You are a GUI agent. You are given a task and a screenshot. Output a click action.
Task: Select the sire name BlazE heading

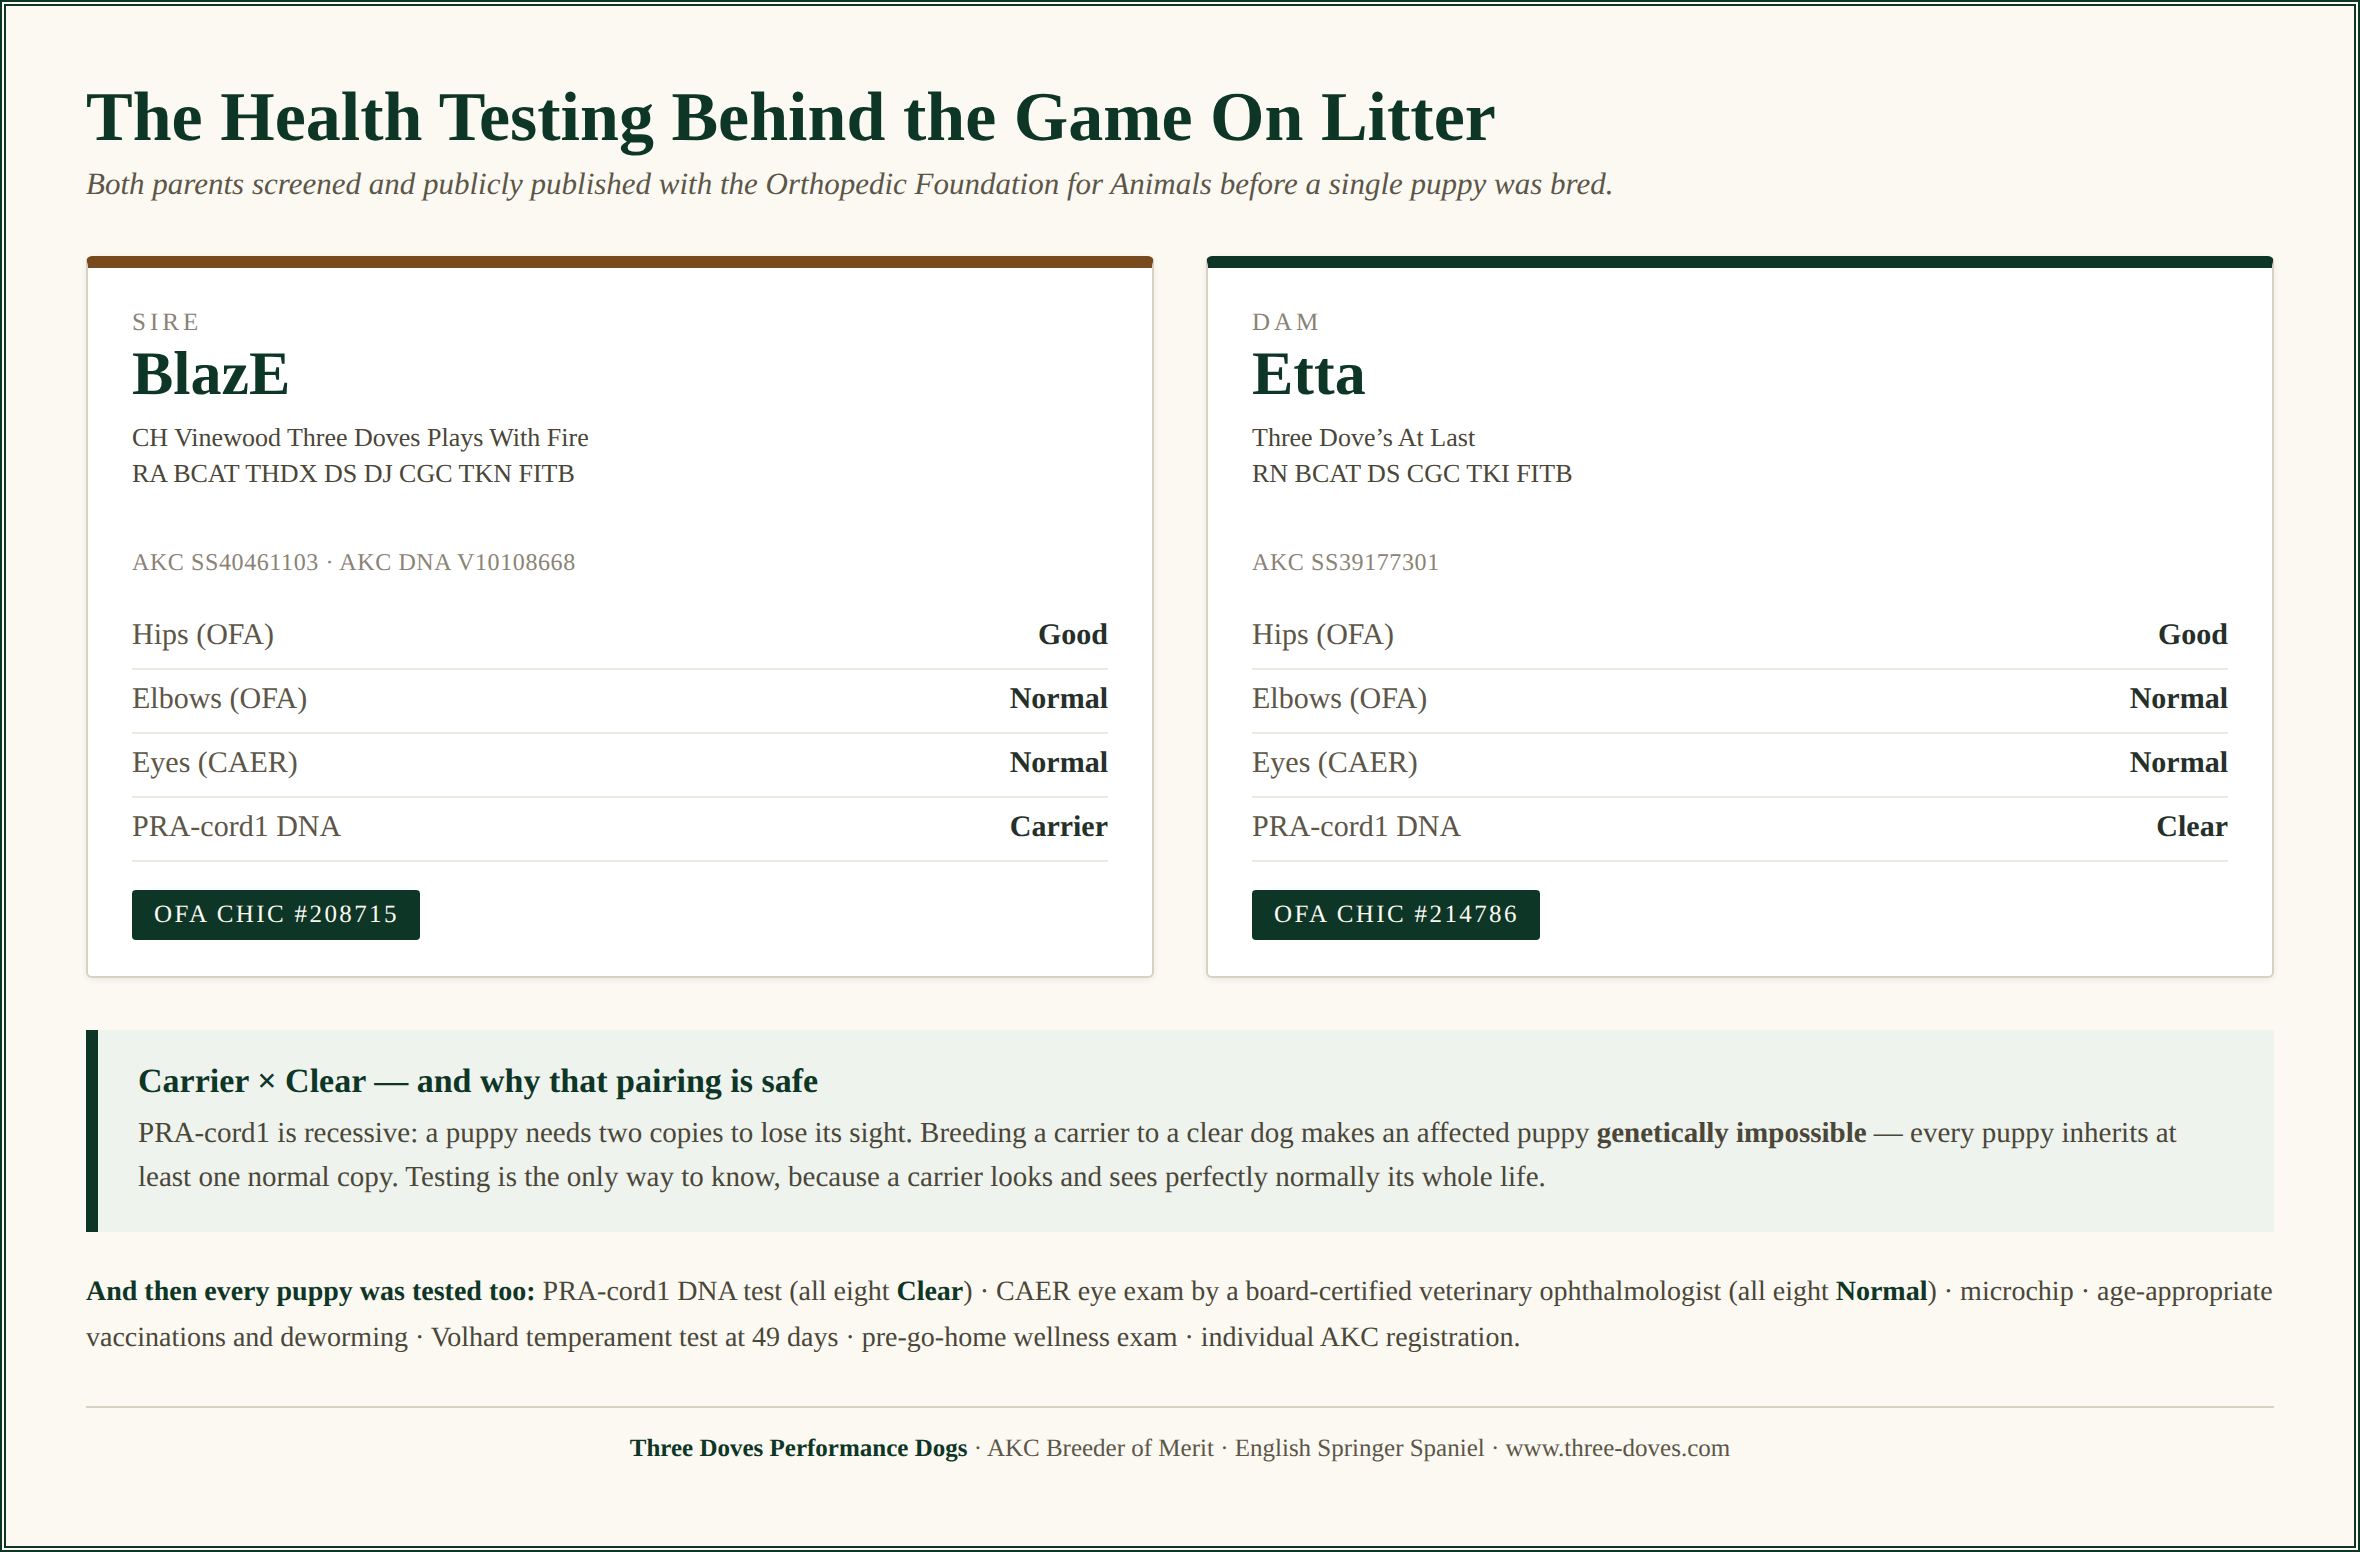click(x=210, y=374)
